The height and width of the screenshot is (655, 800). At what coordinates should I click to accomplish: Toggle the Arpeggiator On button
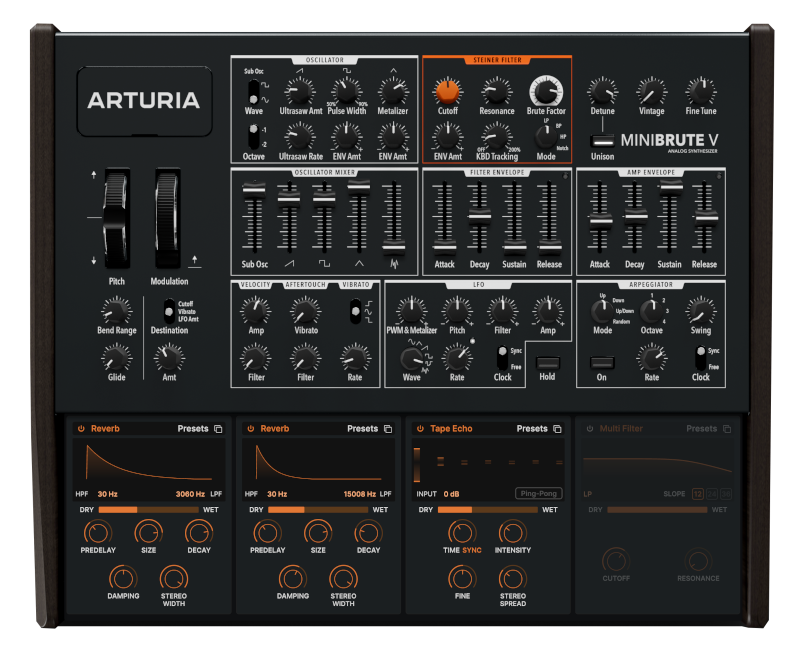[602, 363]
